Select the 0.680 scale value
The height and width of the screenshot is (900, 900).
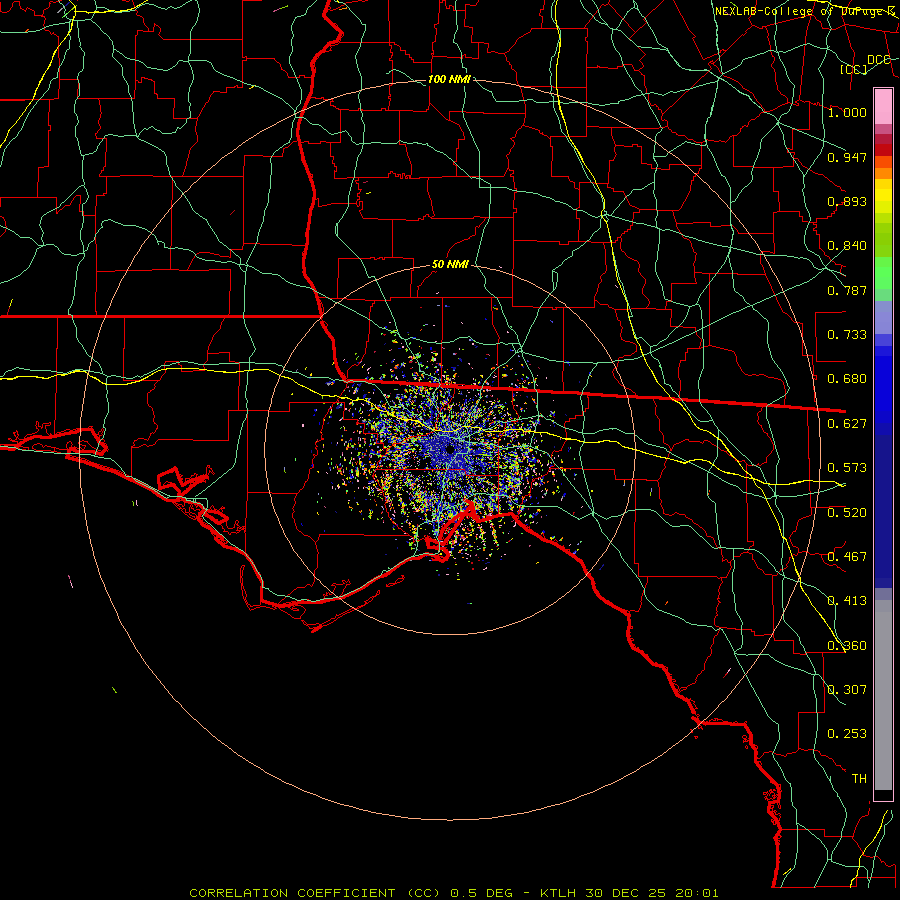coord(847,379)
